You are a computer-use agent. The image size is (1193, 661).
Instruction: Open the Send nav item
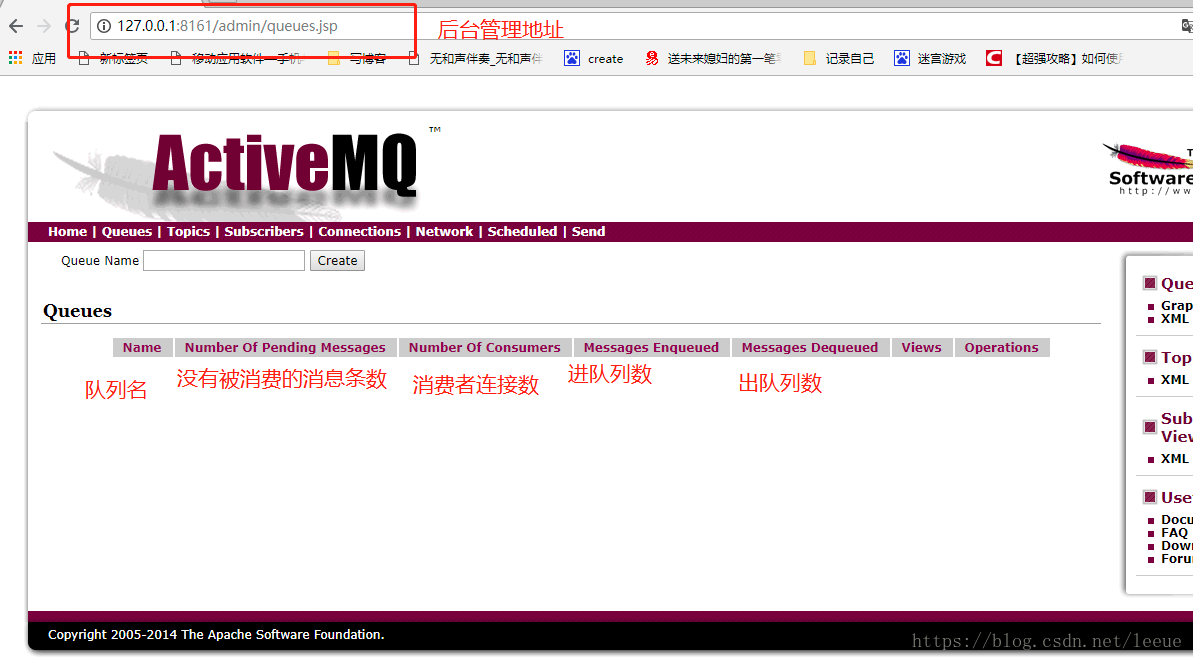[588, 231]
